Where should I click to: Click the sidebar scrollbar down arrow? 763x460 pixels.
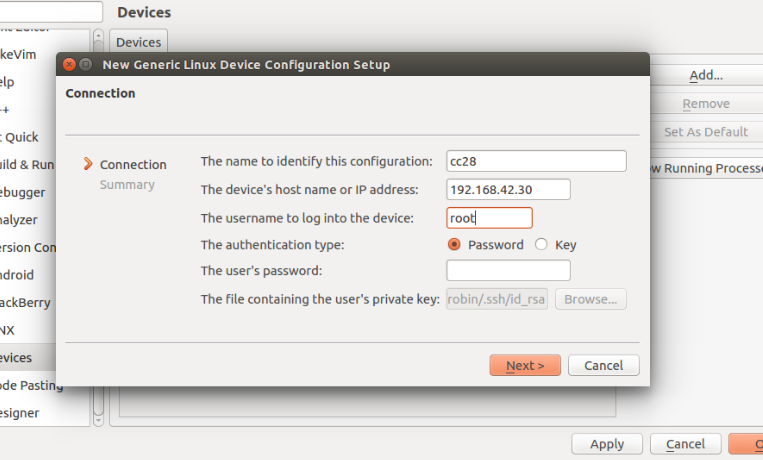[x=98, y=420]
